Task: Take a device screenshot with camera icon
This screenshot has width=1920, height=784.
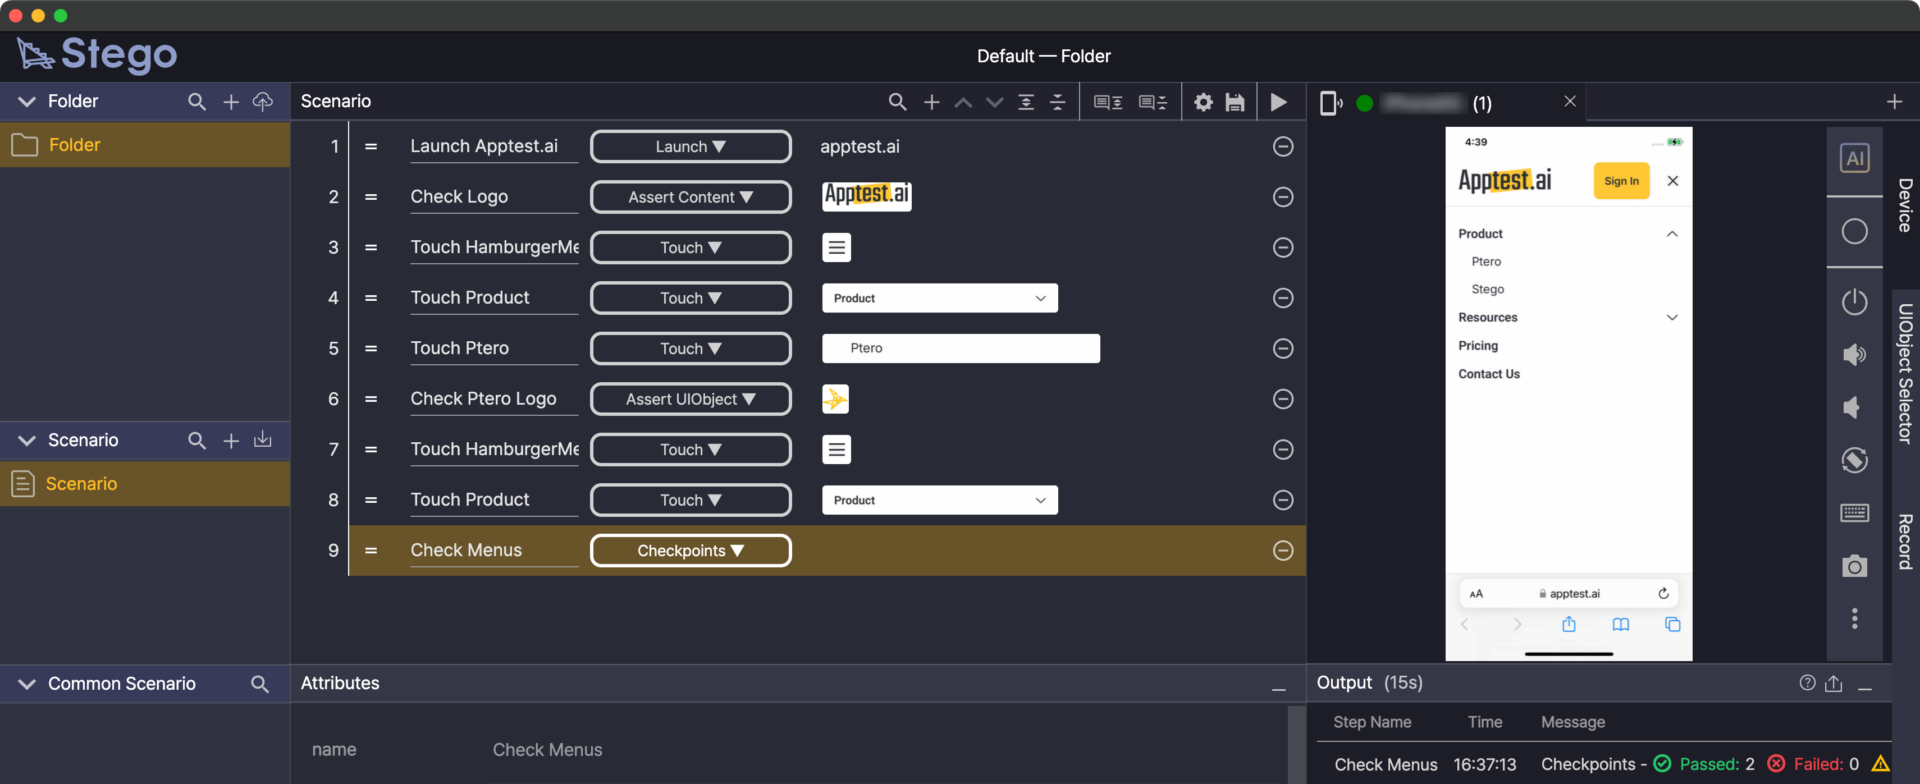Action: [x=1854, y=566]
